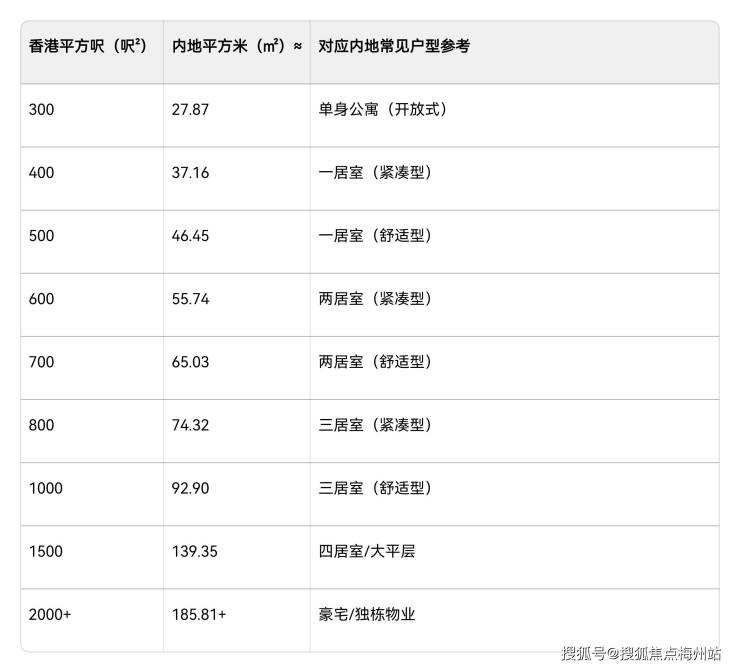Click the 四居室/大平层 cell
740x669 pixels.
click(x=366, y=550)
